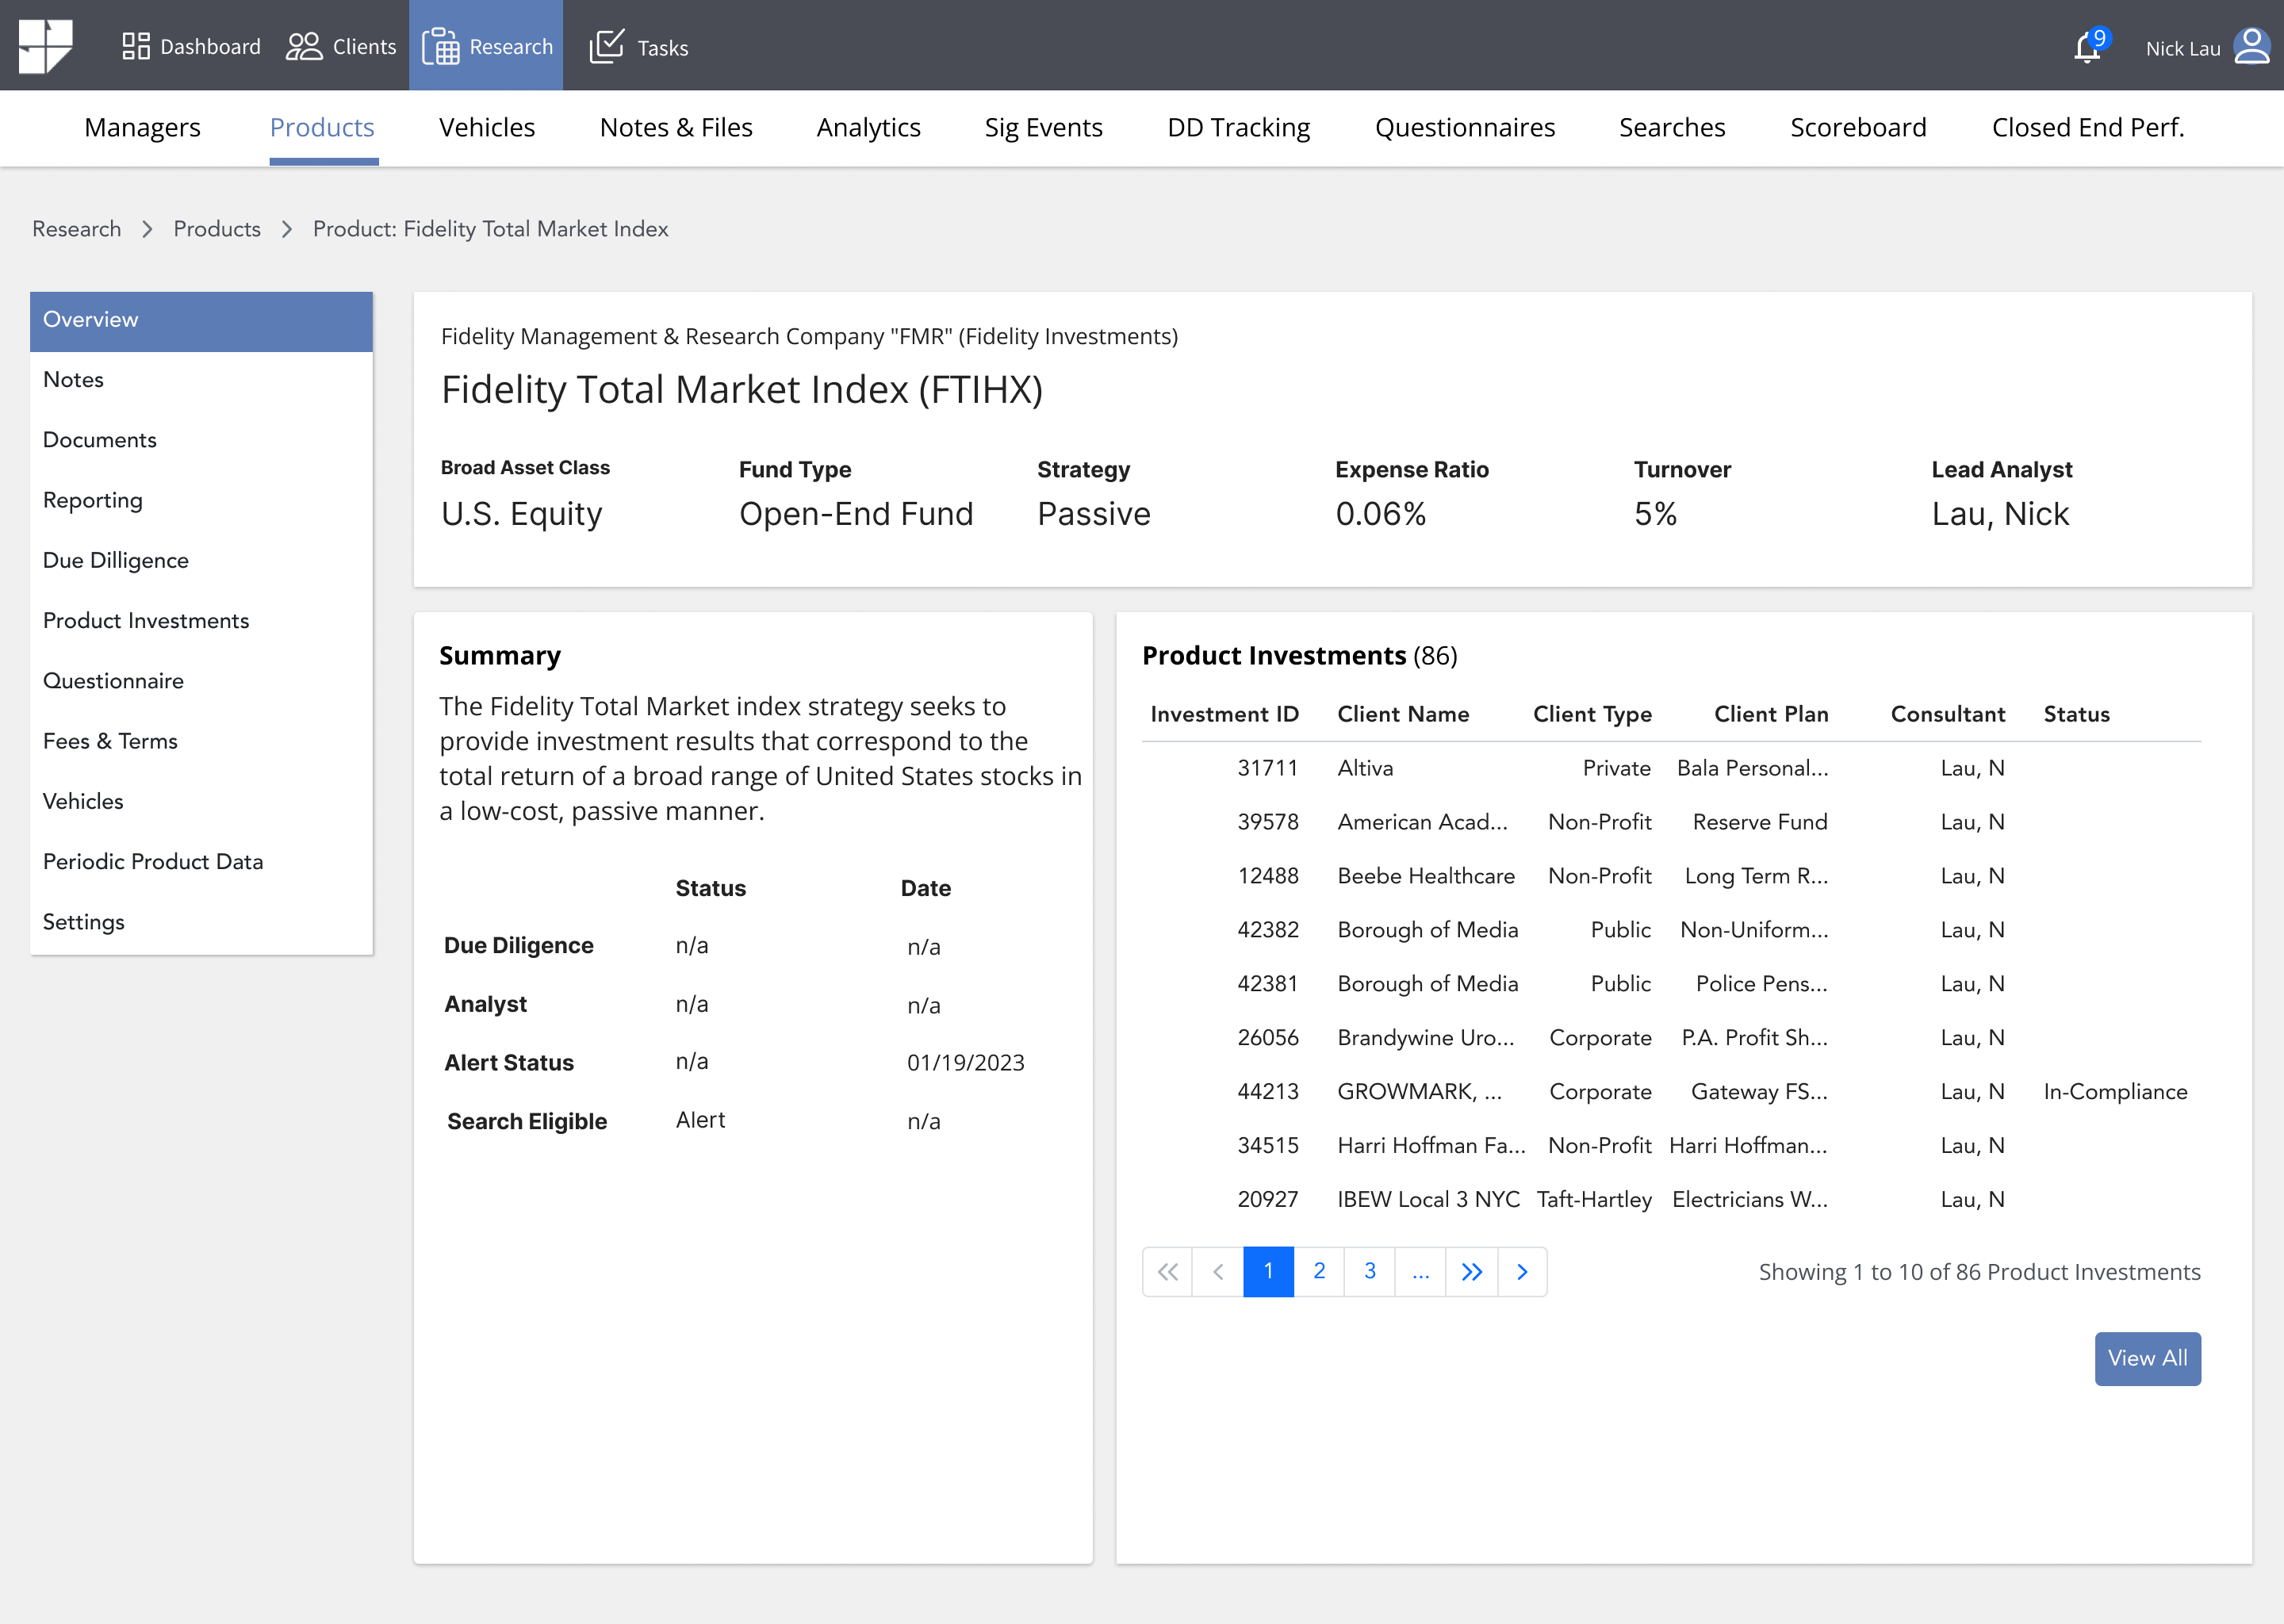
Task: Click the Research building icon
Action: click(x=441, y=46)
